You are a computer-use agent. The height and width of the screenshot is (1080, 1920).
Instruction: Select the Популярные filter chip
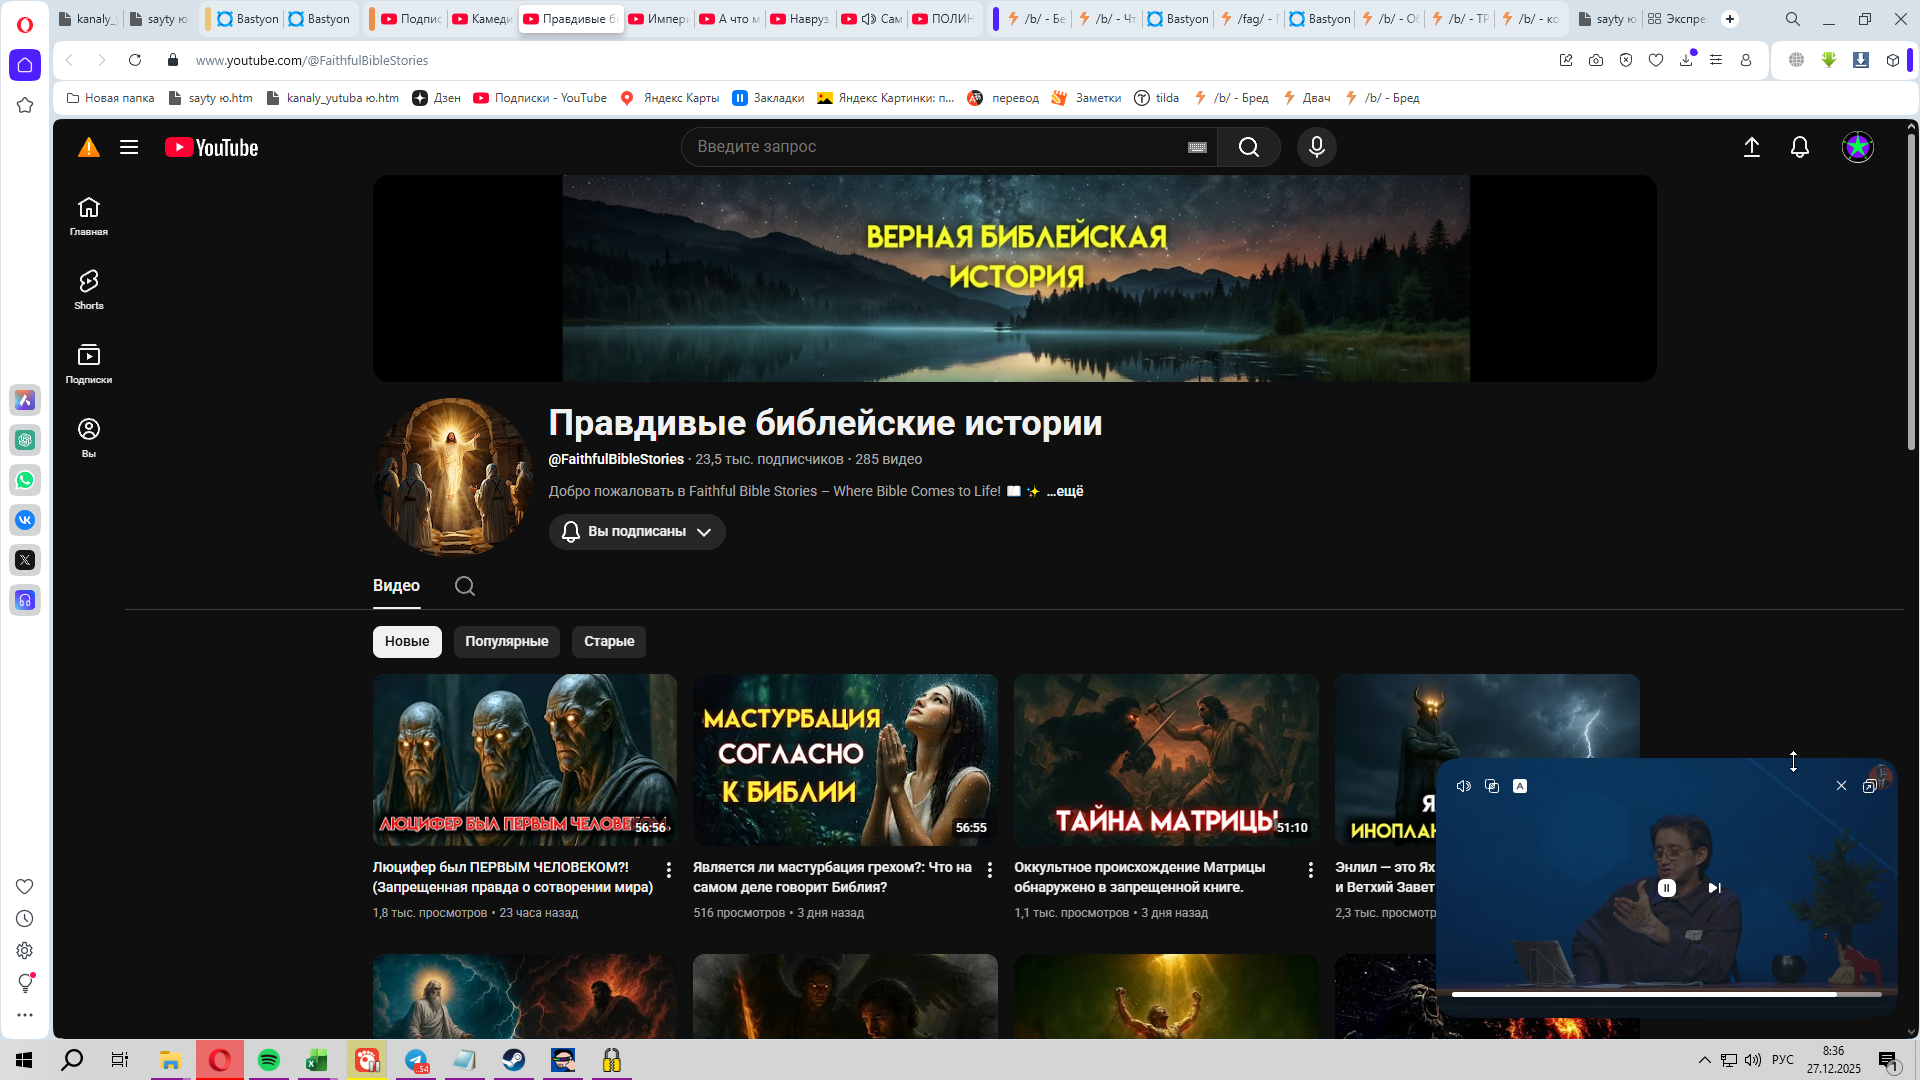506,641
